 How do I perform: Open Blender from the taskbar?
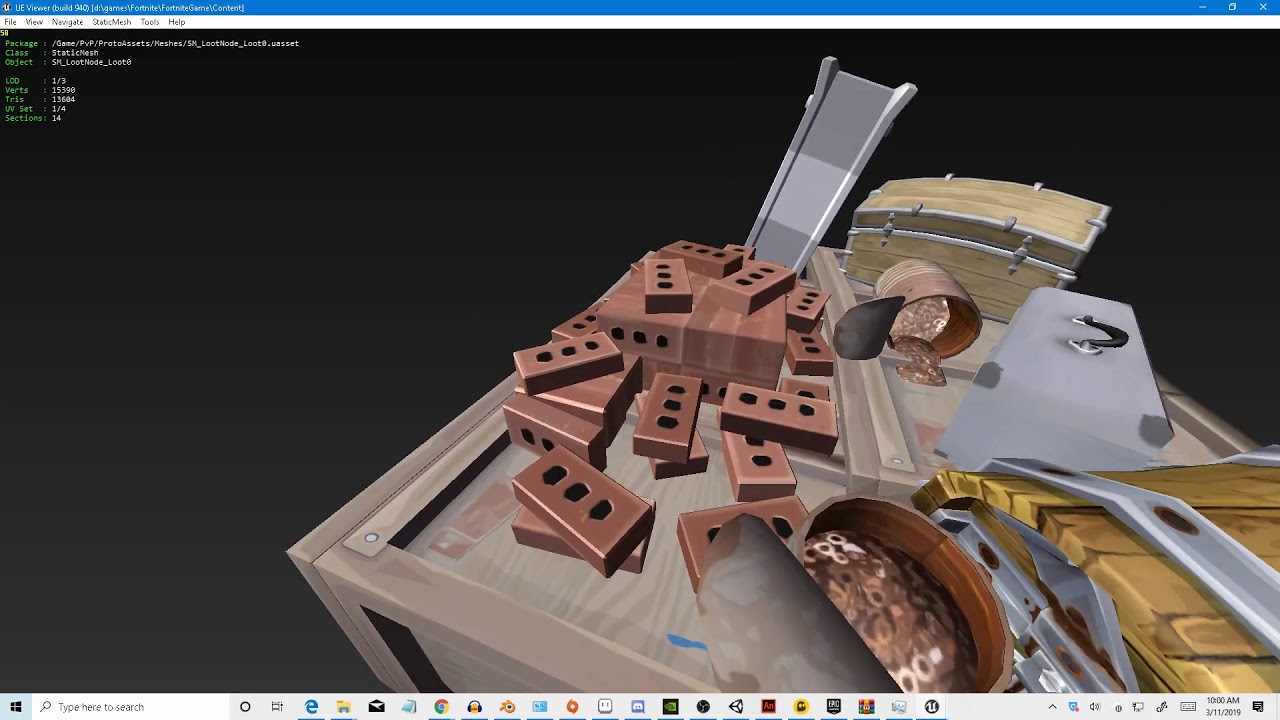pos(507,707)
